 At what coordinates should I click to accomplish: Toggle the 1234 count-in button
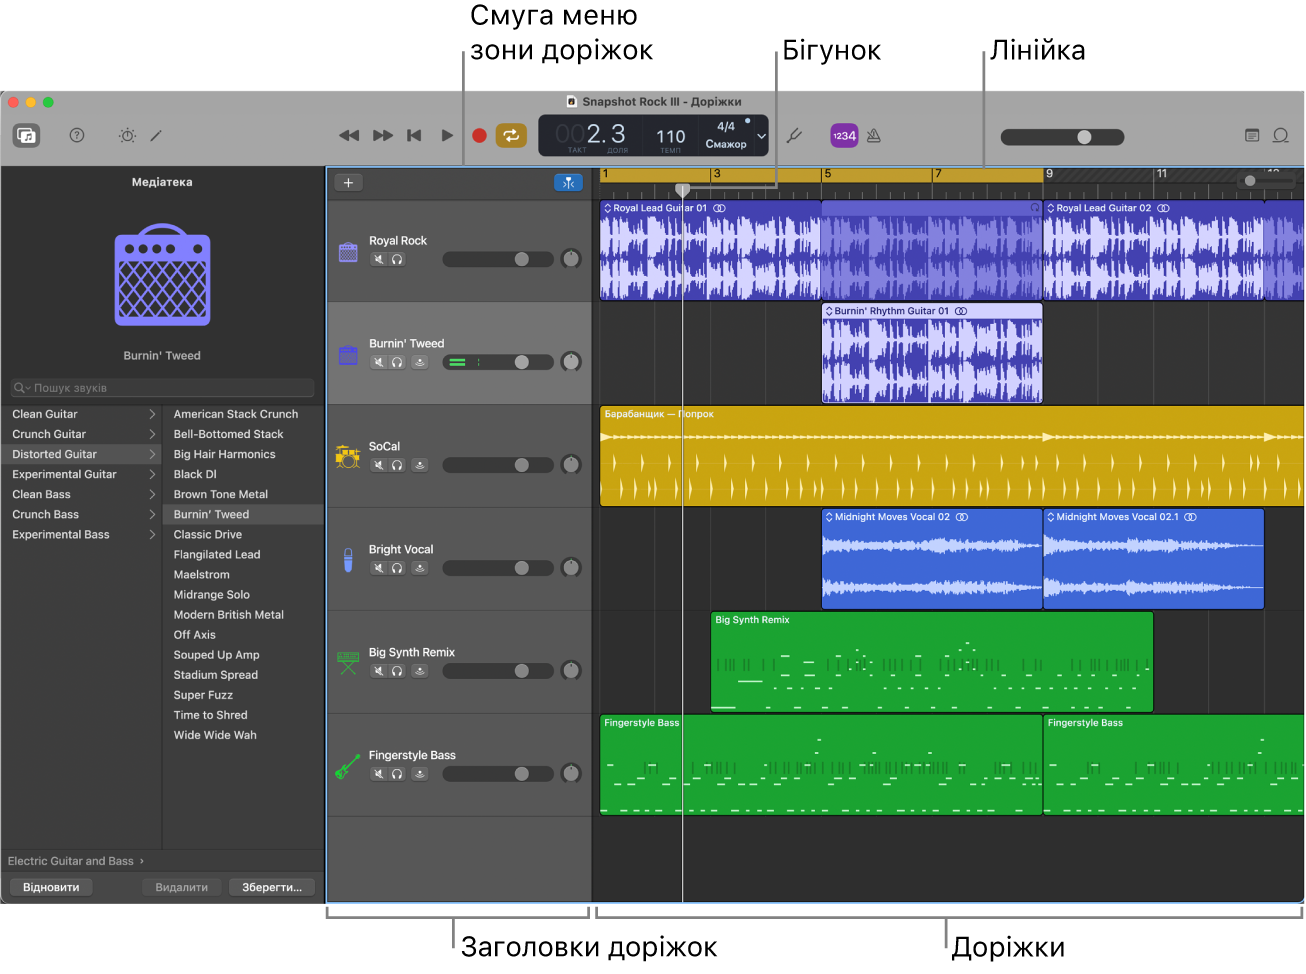(844, 135)
